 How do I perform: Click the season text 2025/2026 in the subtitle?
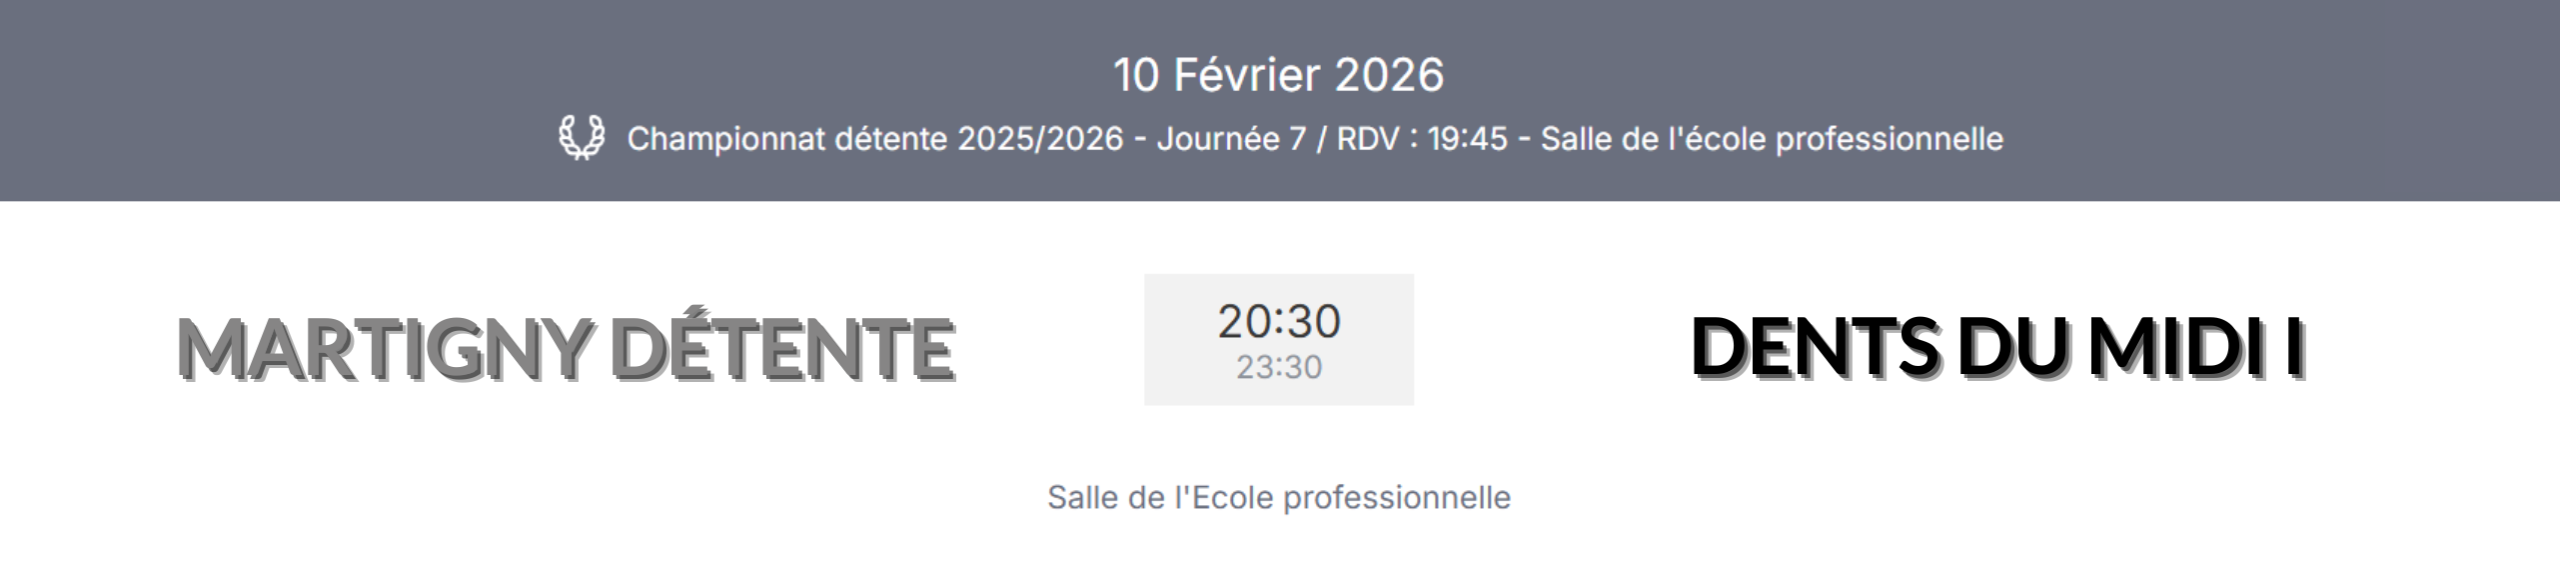point(1040,139)
